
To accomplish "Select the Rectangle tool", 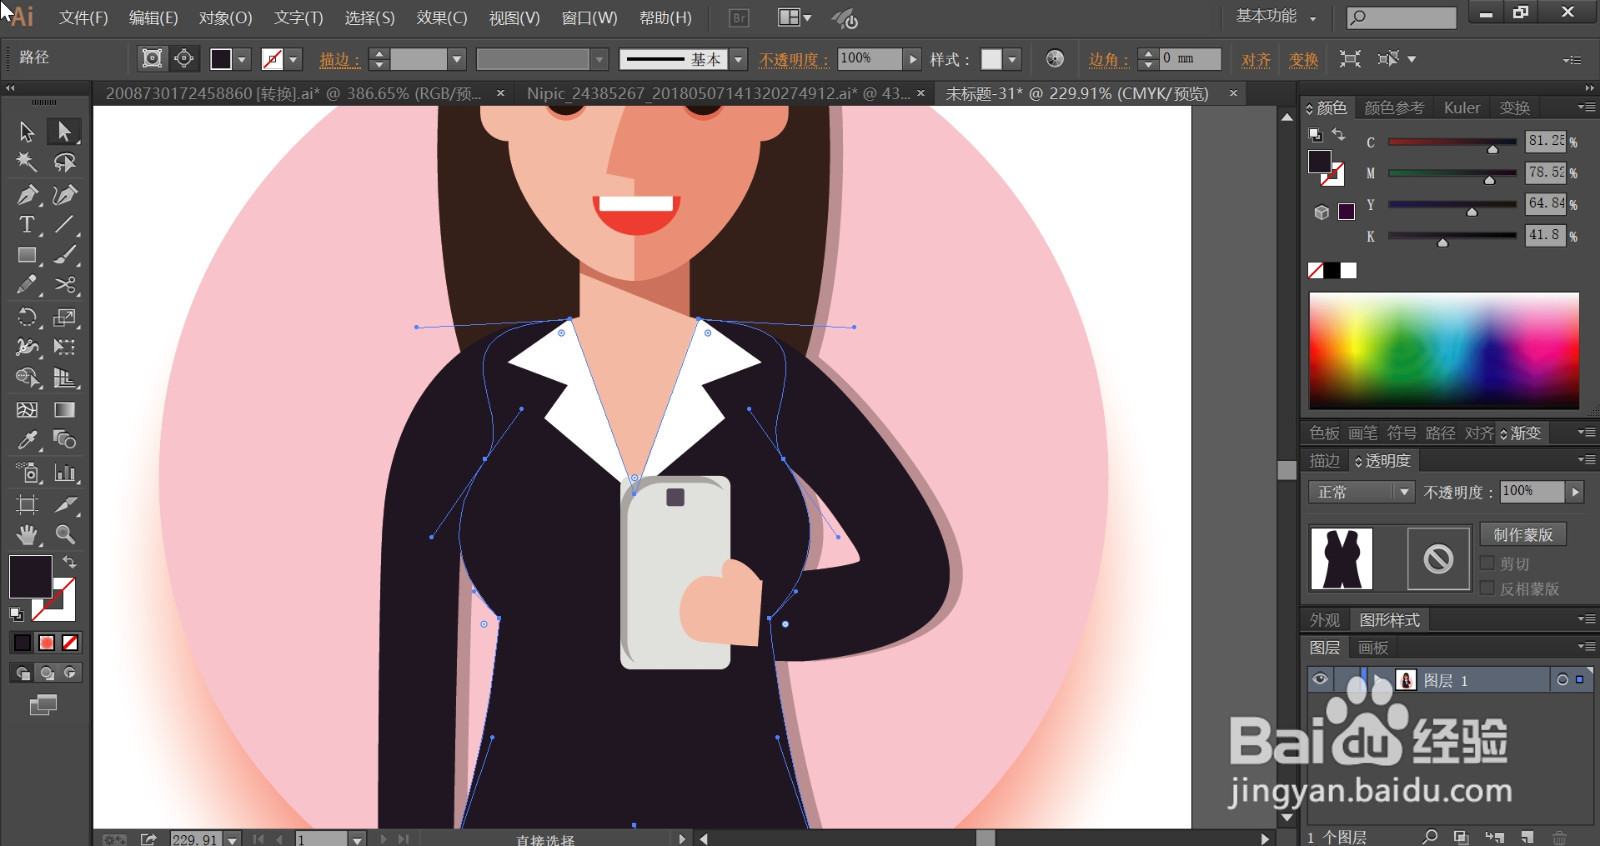I will [x=27, y=256].
